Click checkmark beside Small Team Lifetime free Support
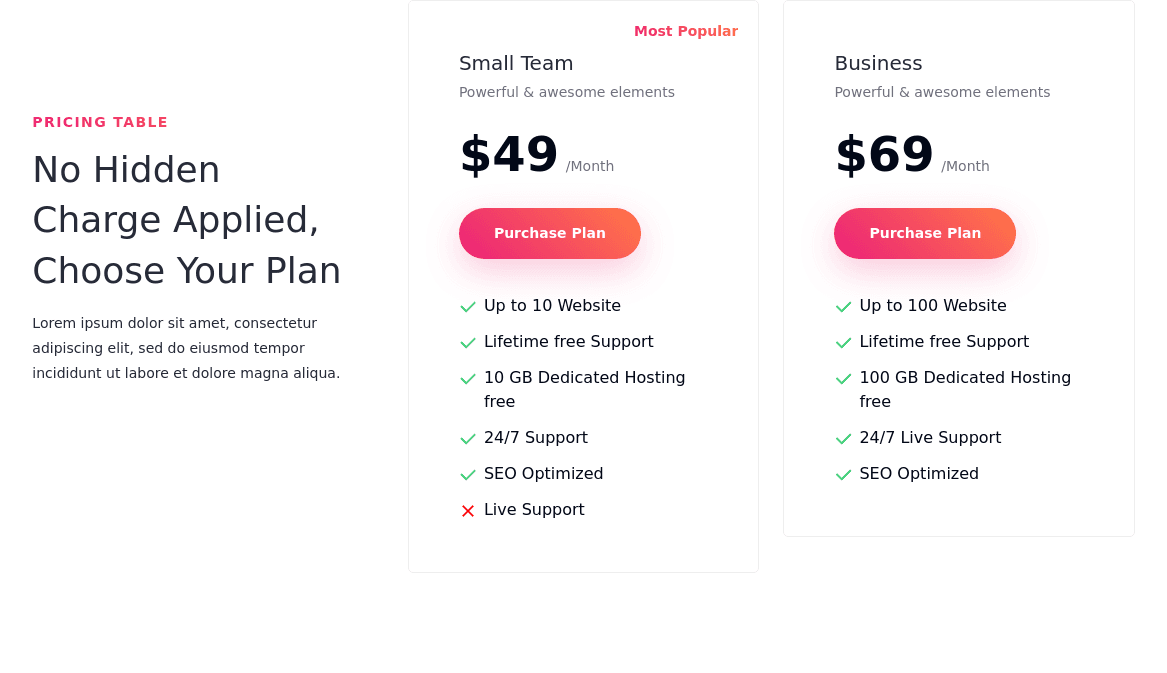1167x673 pixels. coord(467,342)
